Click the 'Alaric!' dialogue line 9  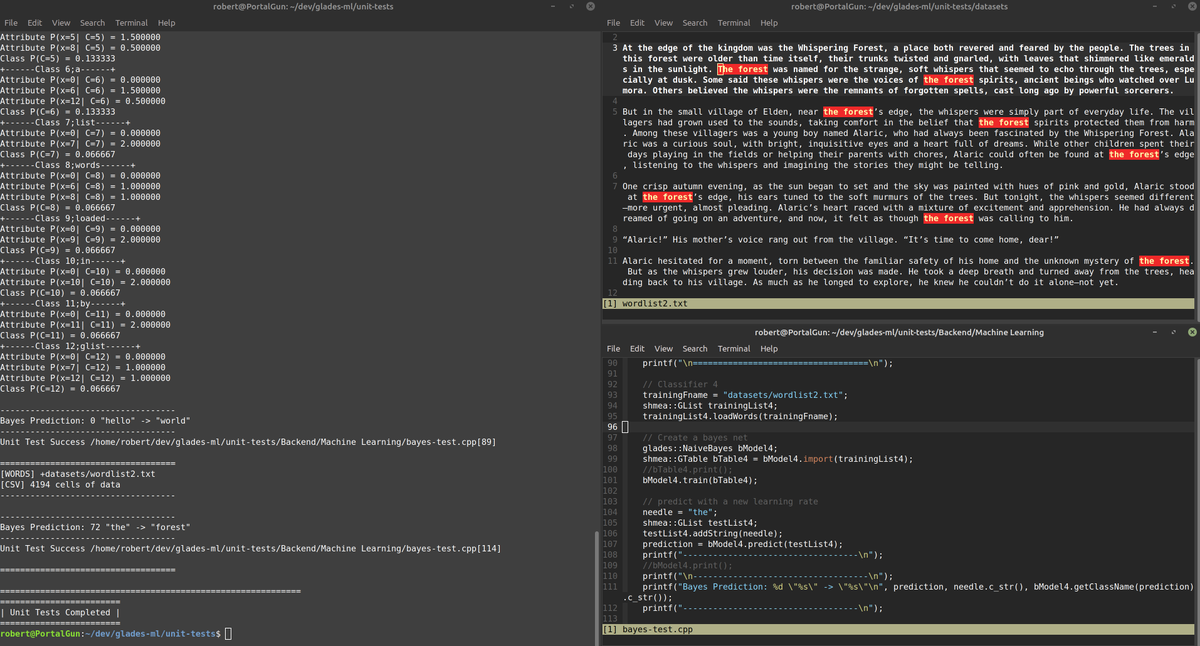point(840,240)
